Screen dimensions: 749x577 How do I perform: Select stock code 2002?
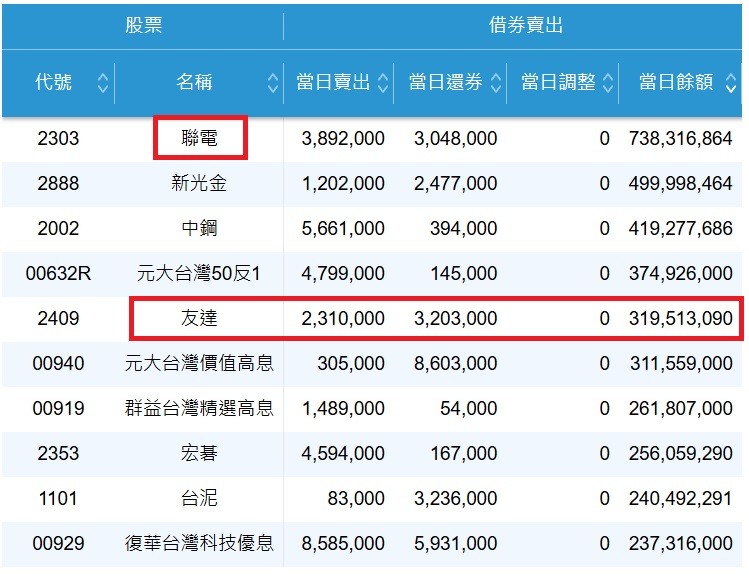click(x=58, y=228)
